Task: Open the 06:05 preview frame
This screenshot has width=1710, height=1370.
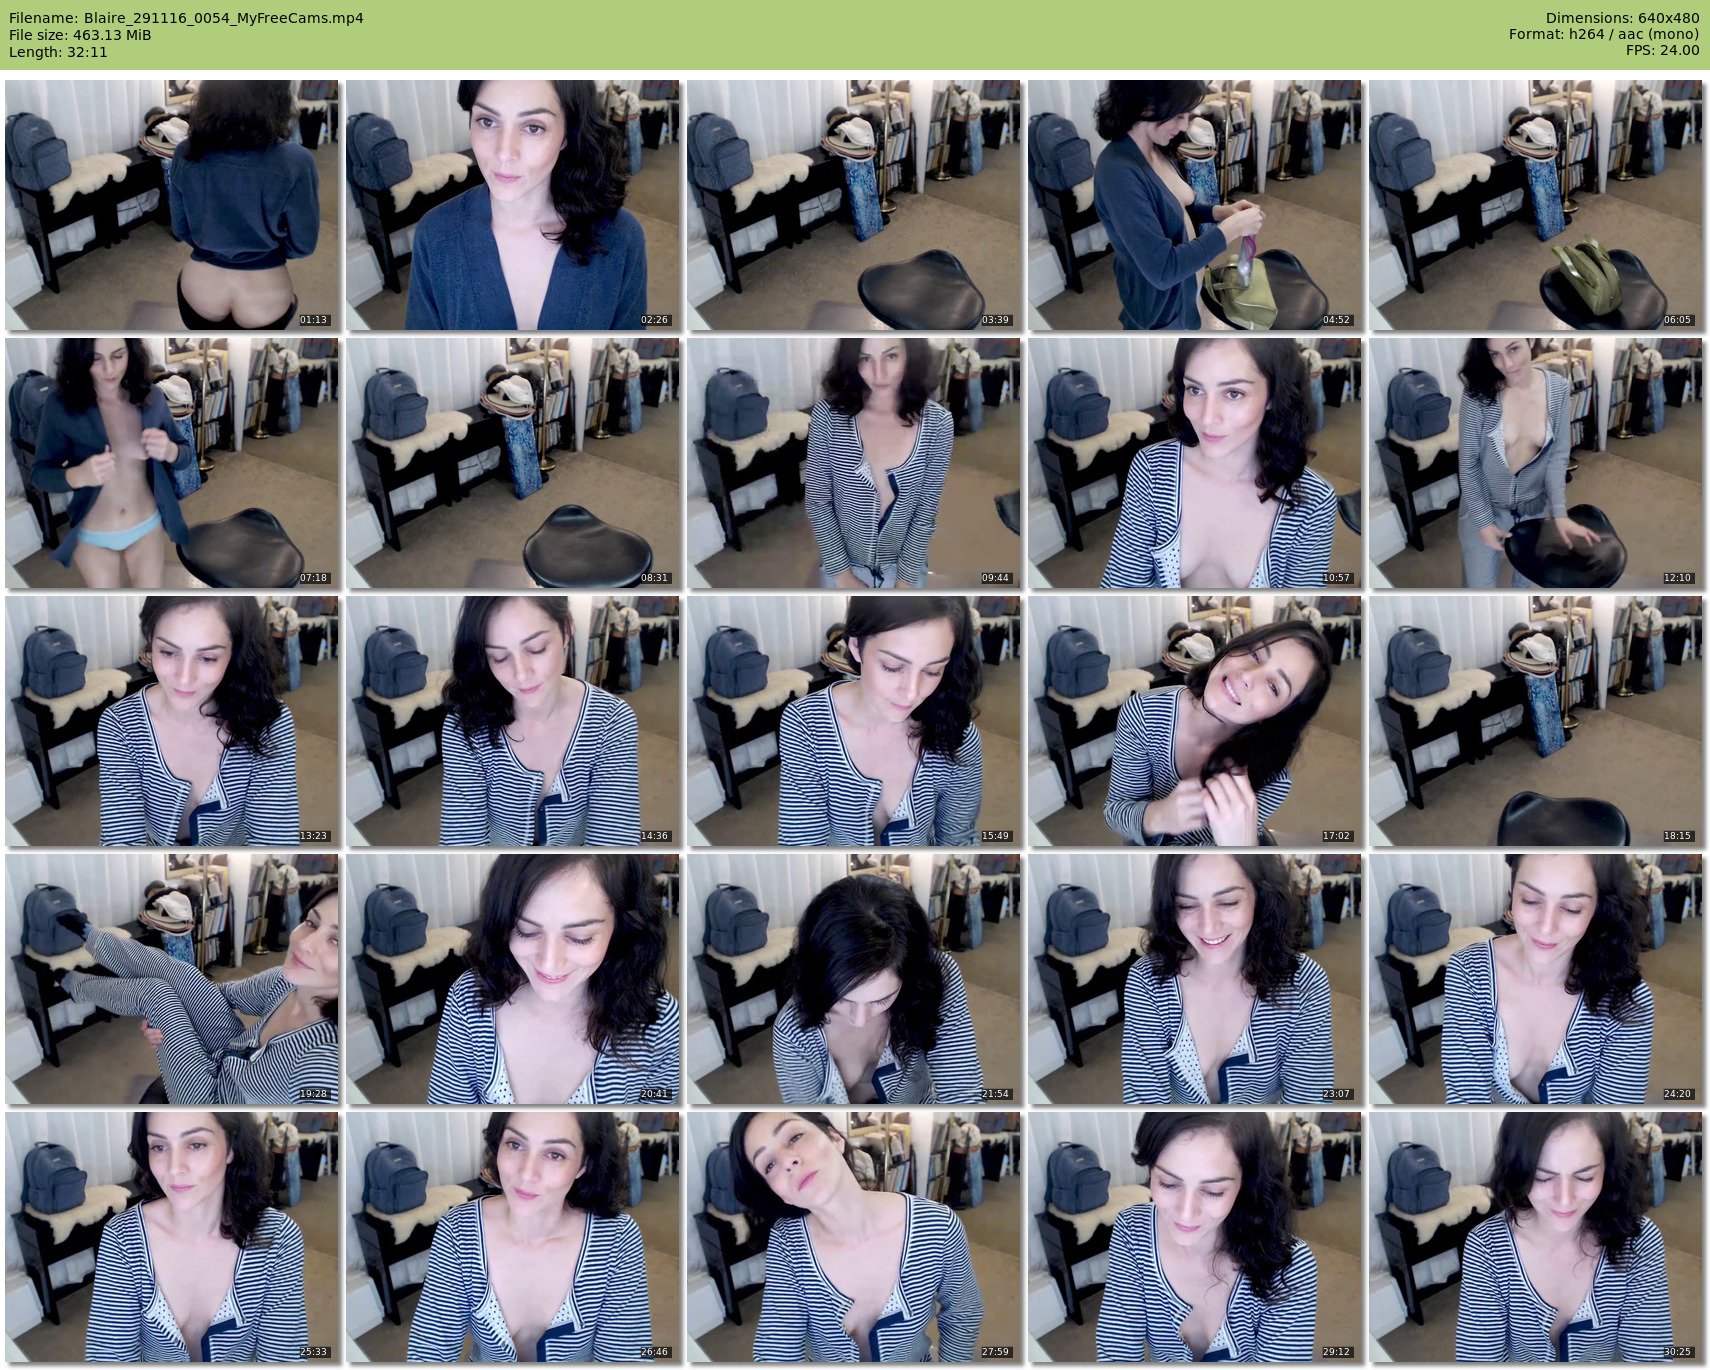Action: (1536, 205)
